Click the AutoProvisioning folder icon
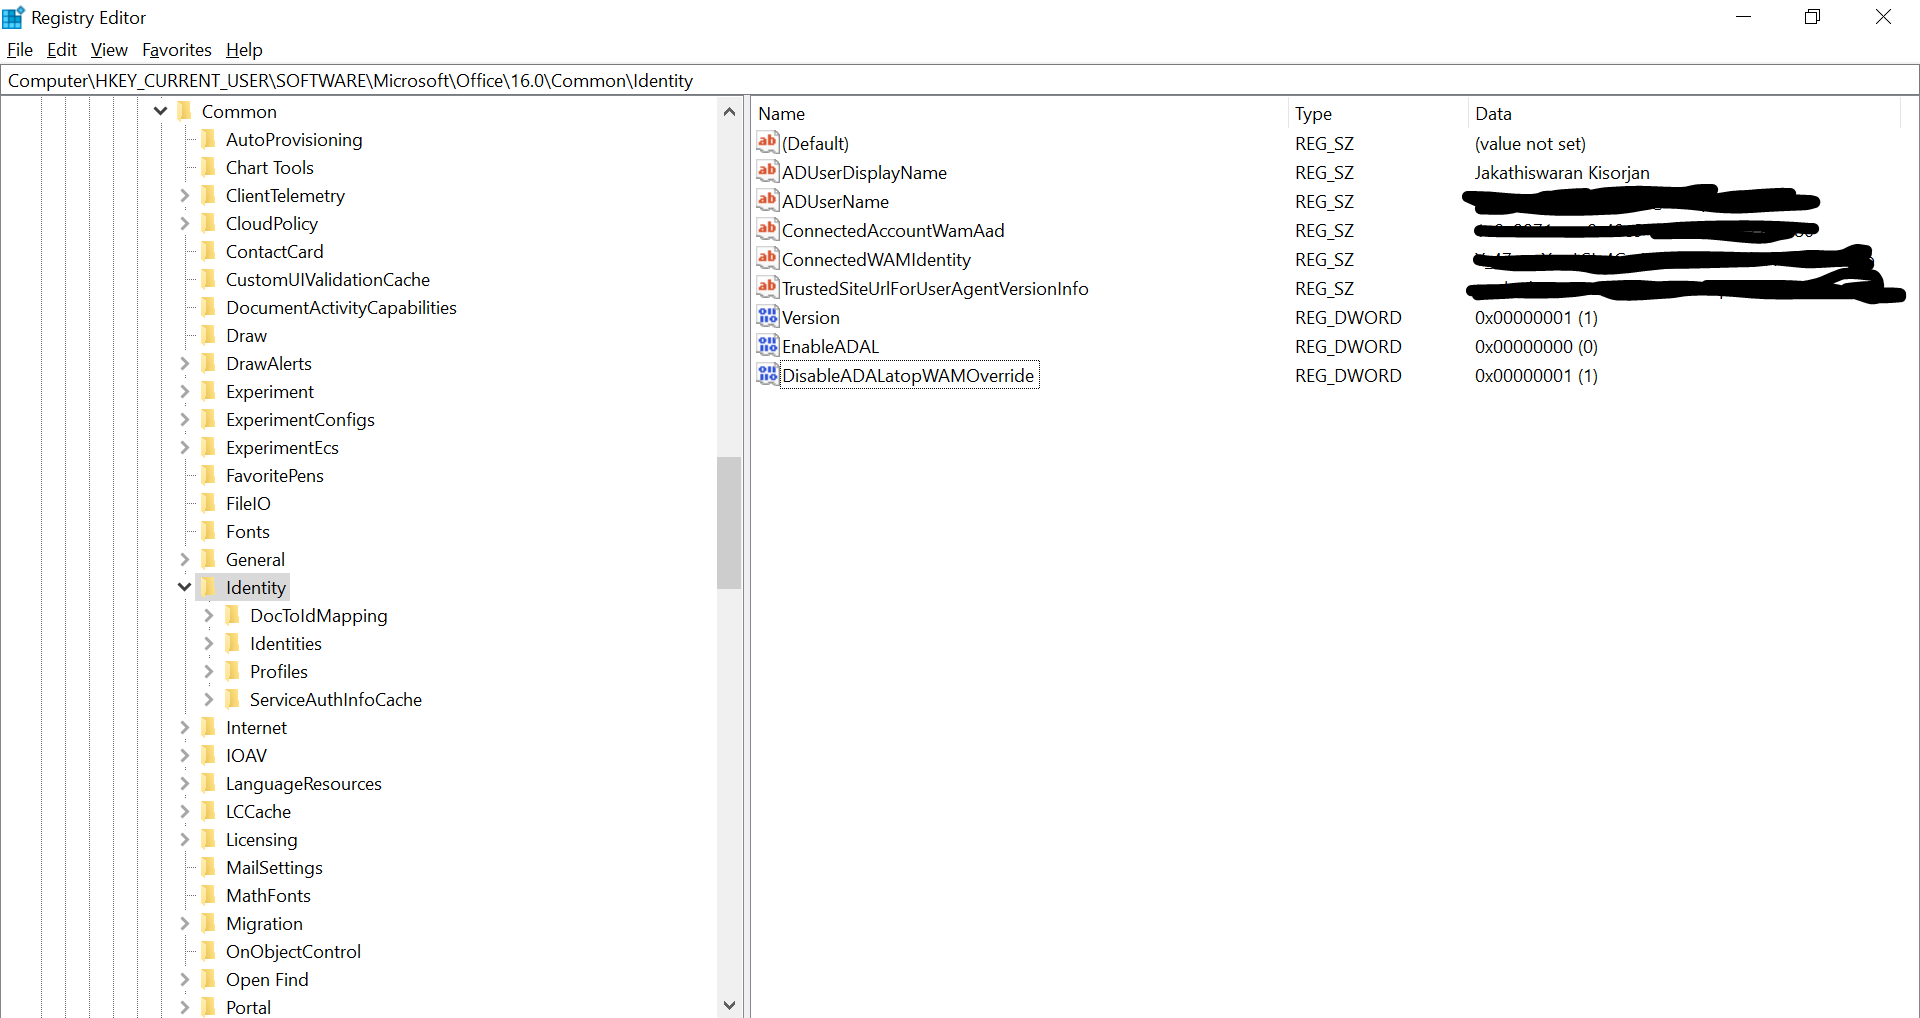Screen dimensions: 1920x1018 point(208,139)
